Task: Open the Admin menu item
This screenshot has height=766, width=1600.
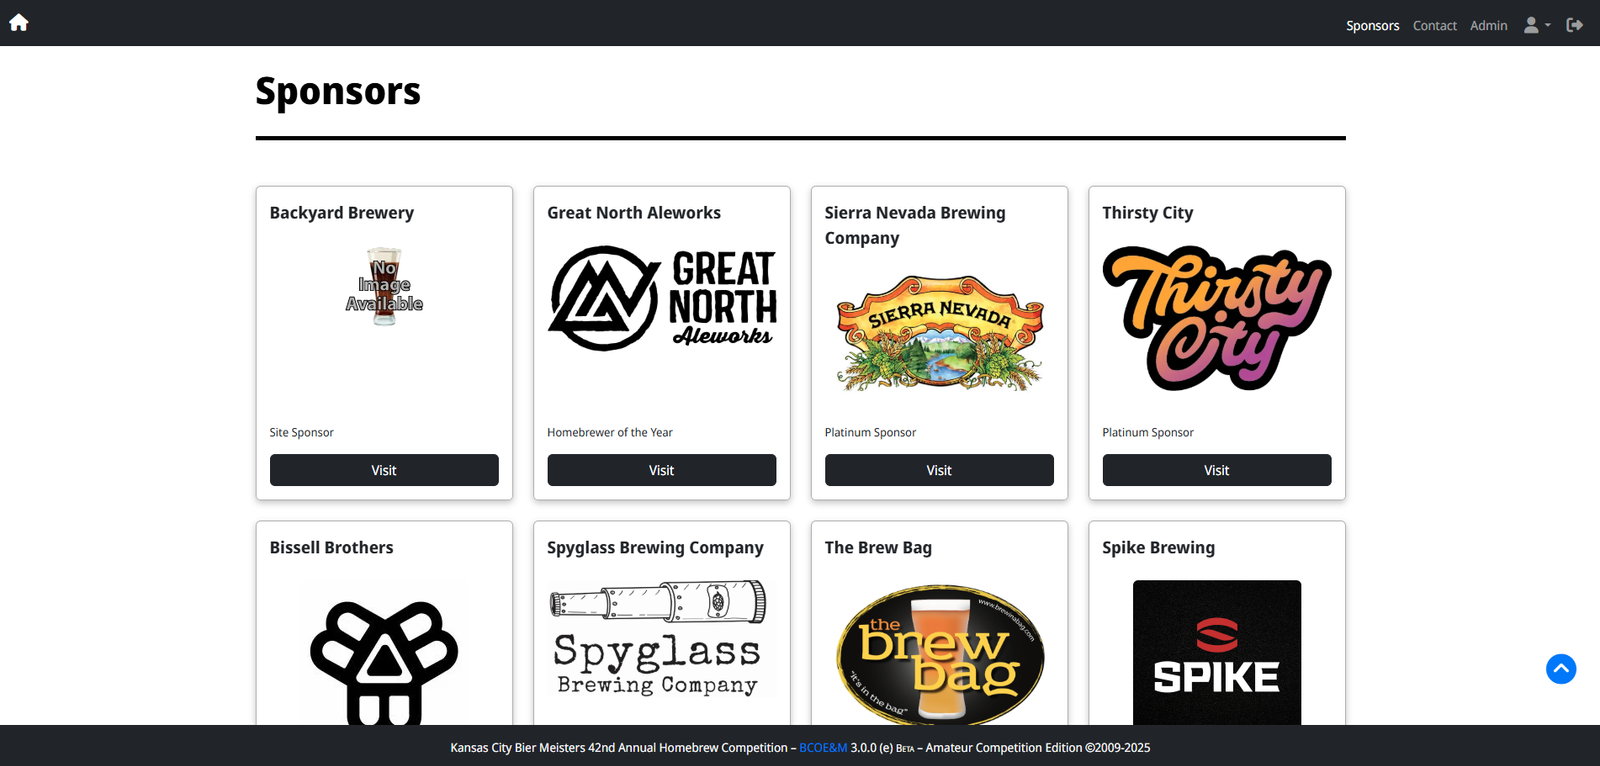Action: 1488,26
